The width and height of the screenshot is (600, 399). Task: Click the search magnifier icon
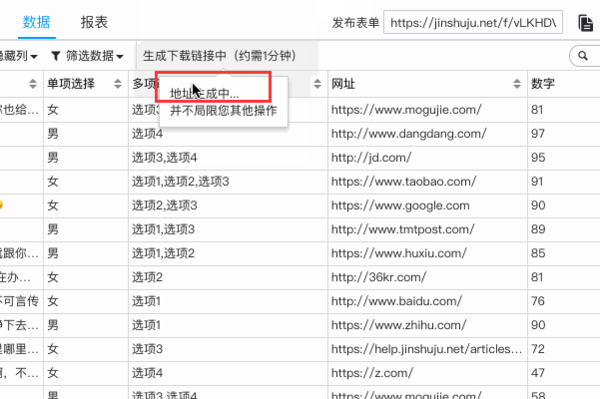pyautogui.click(x=583, y=56)
